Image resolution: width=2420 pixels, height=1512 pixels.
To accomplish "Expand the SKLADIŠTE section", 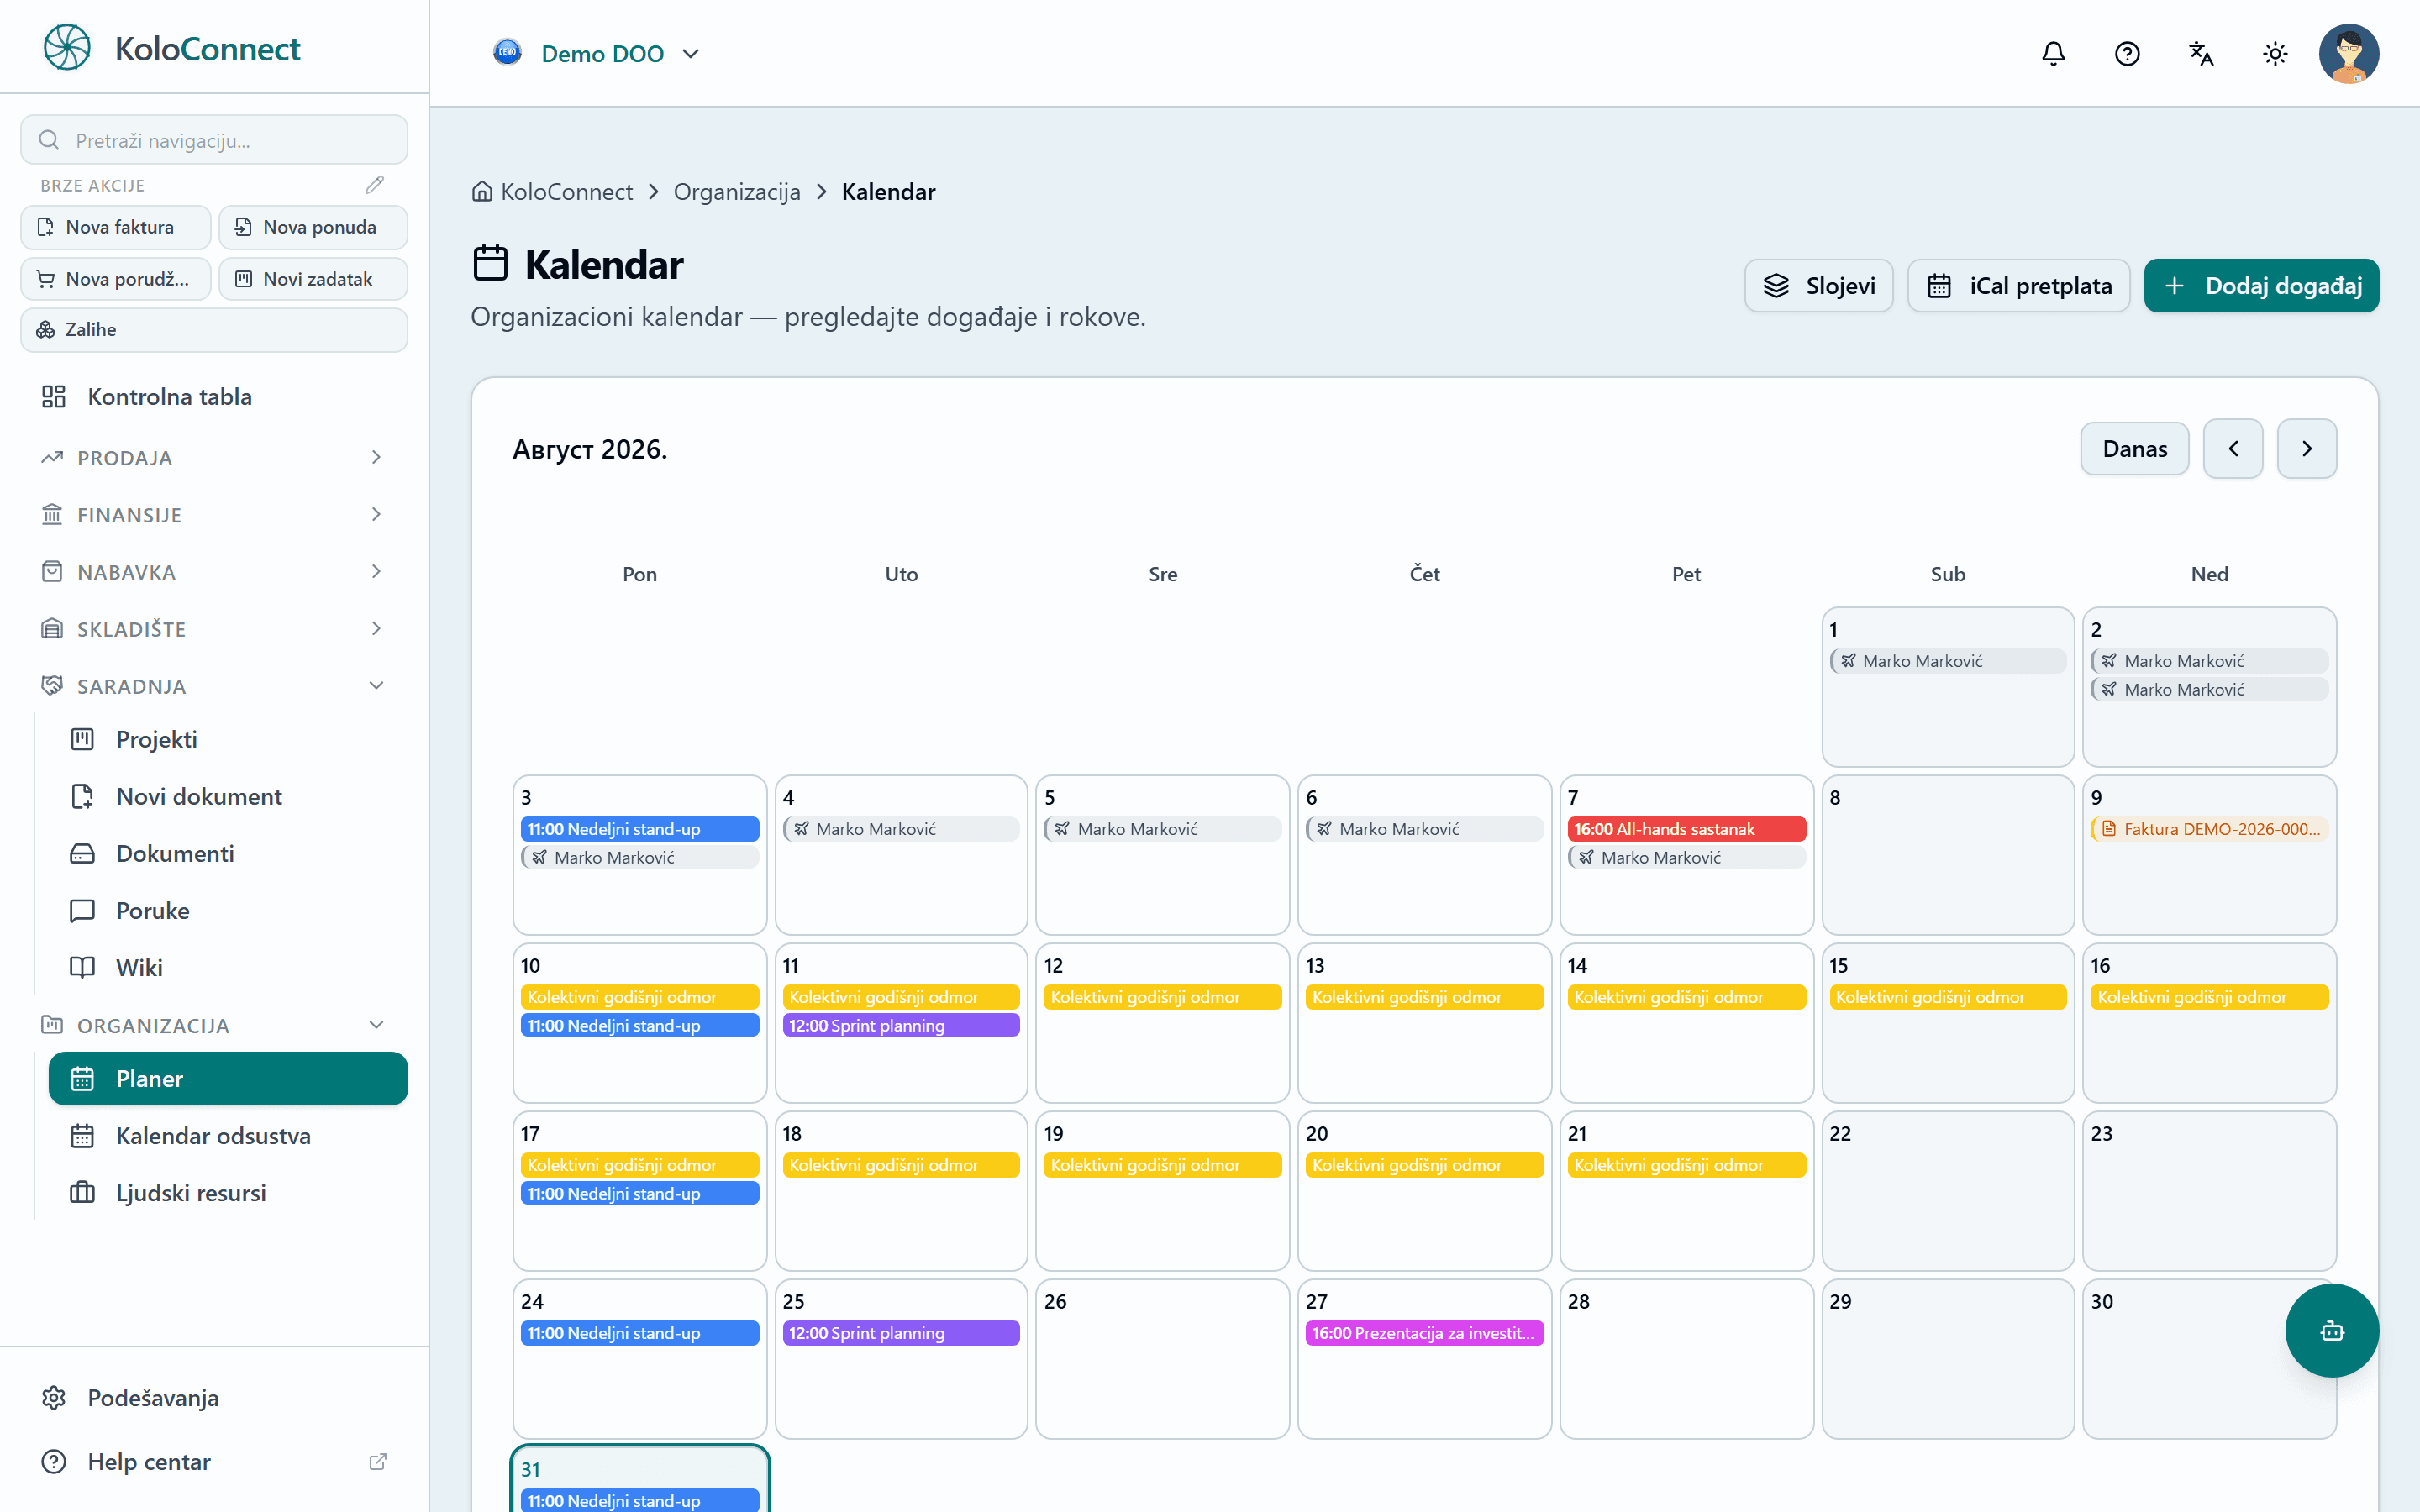I will (214, 628).
